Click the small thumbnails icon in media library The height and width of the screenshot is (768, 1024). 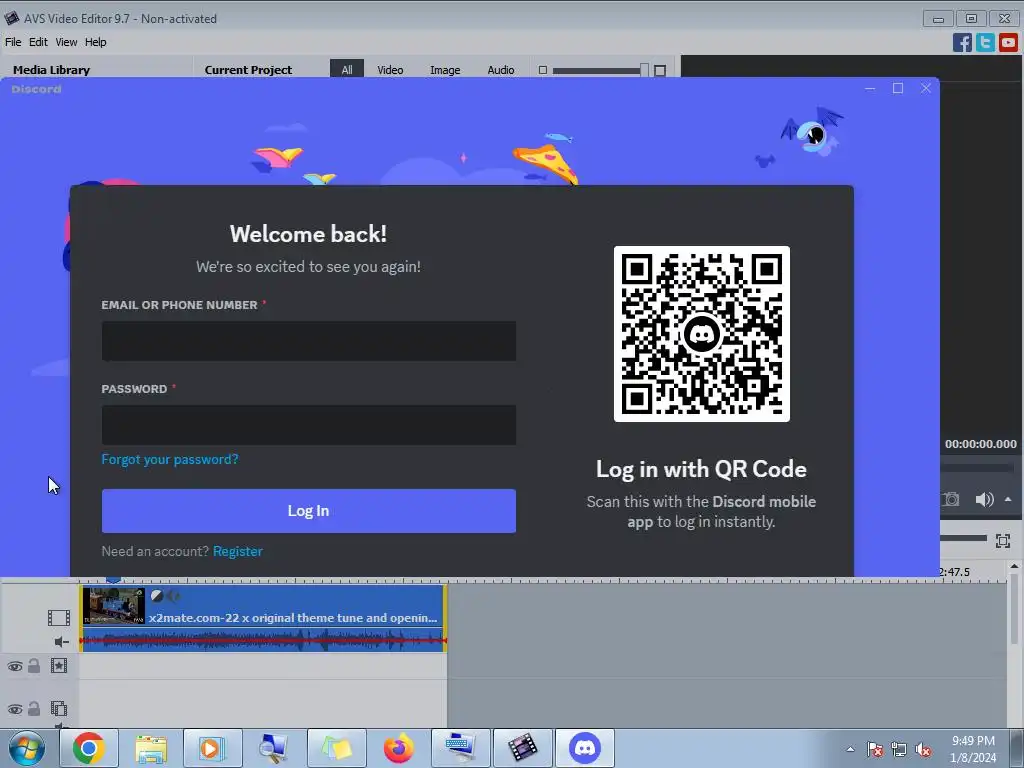[543, 70]
